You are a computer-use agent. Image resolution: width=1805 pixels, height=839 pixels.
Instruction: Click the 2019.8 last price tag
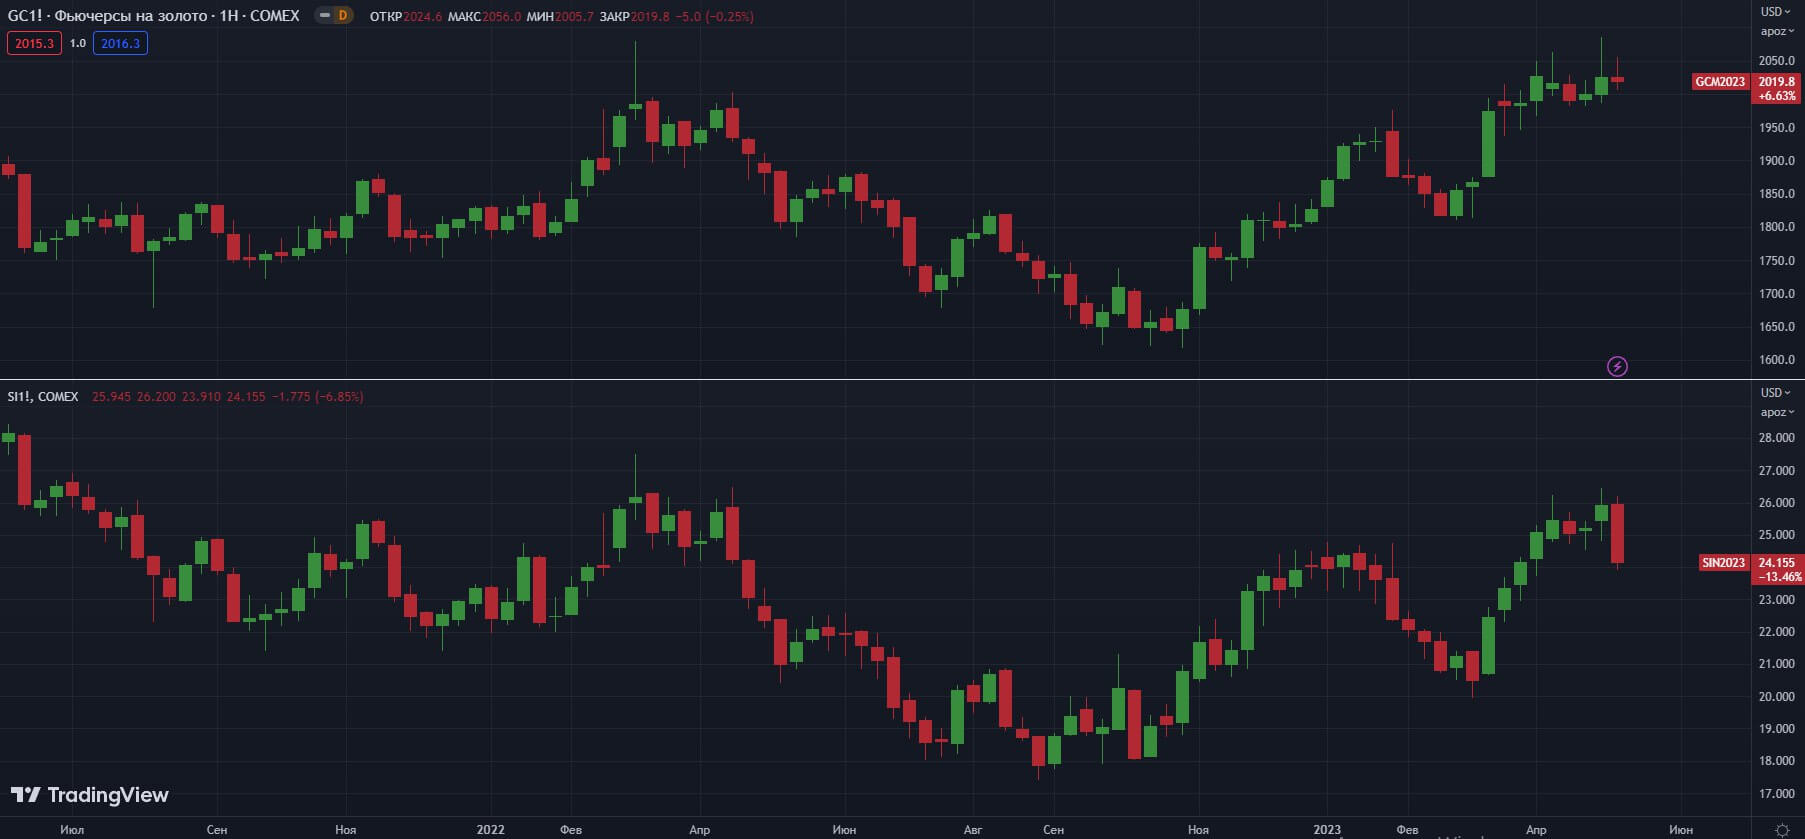(1777, 82)
